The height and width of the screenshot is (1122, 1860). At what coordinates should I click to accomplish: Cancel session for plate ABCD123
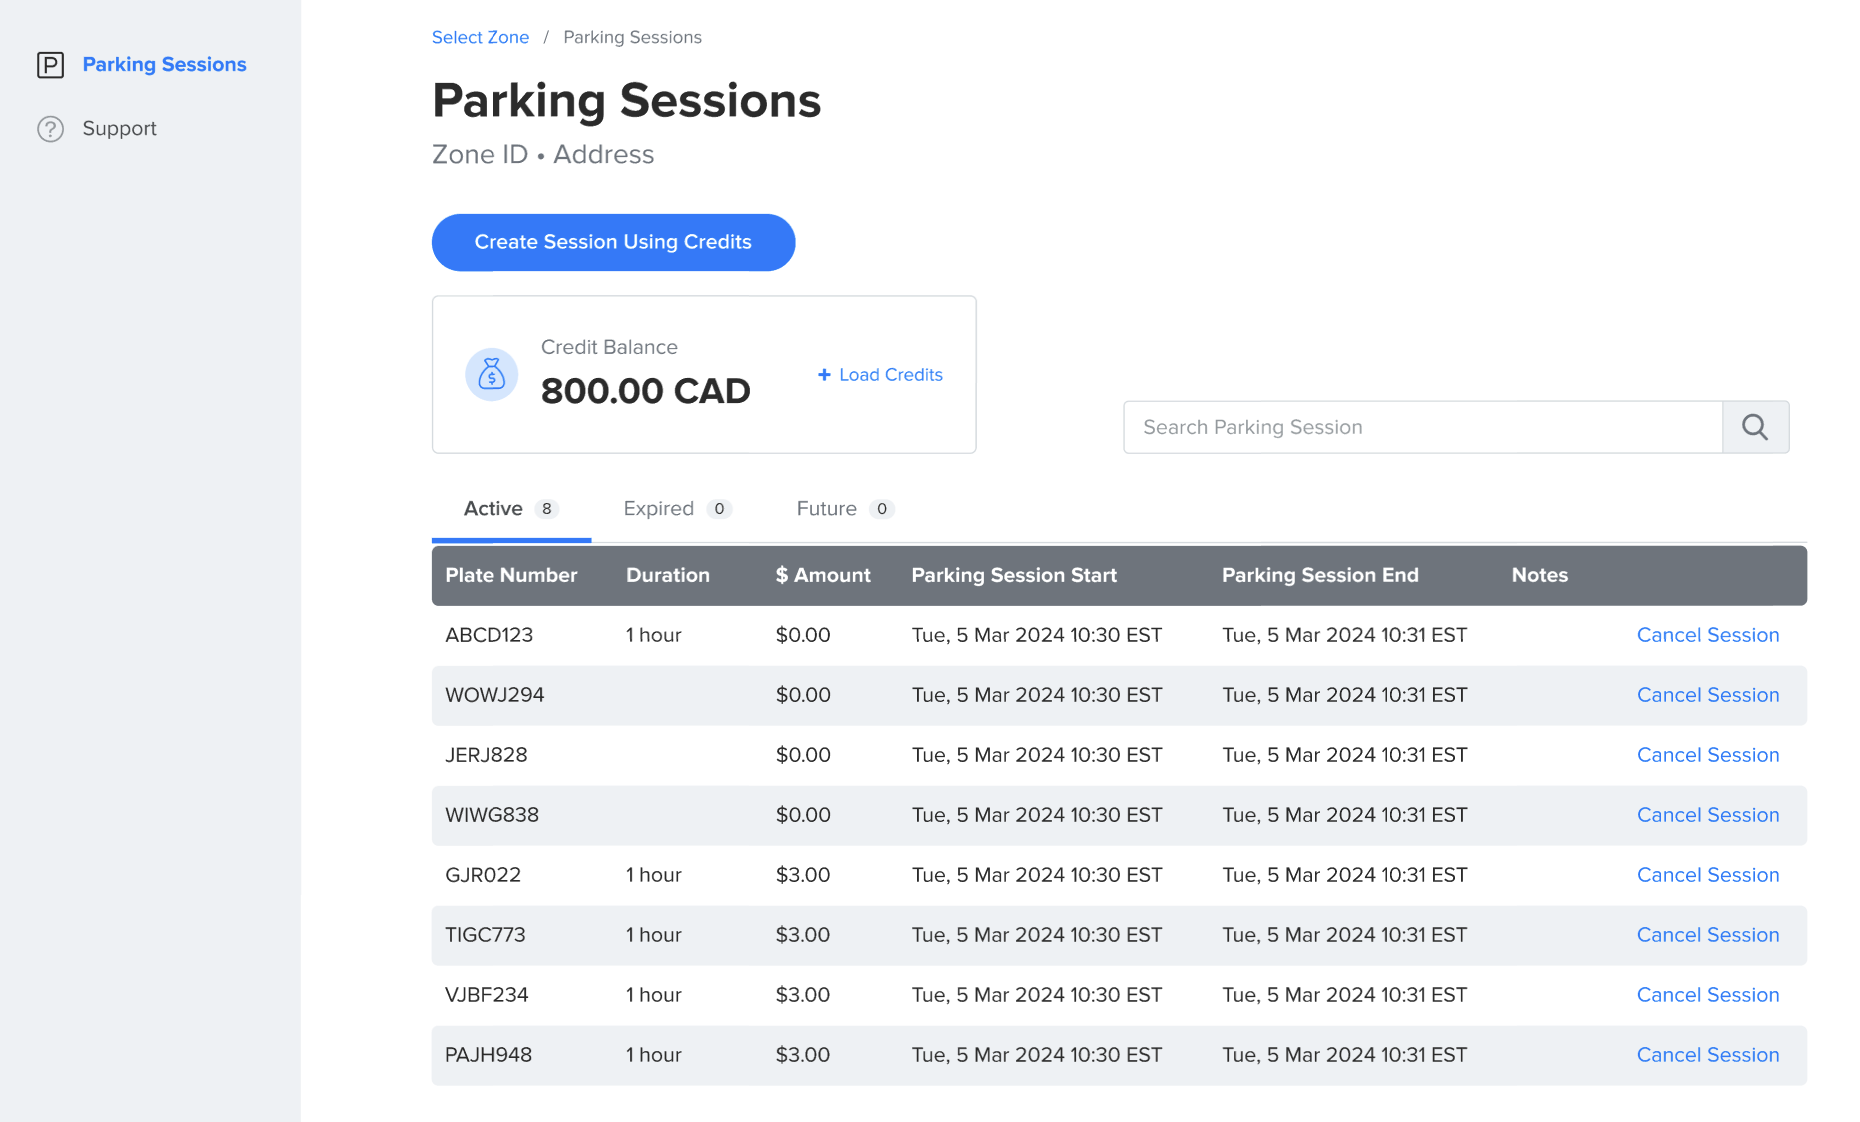click(x=1707, y=635)
